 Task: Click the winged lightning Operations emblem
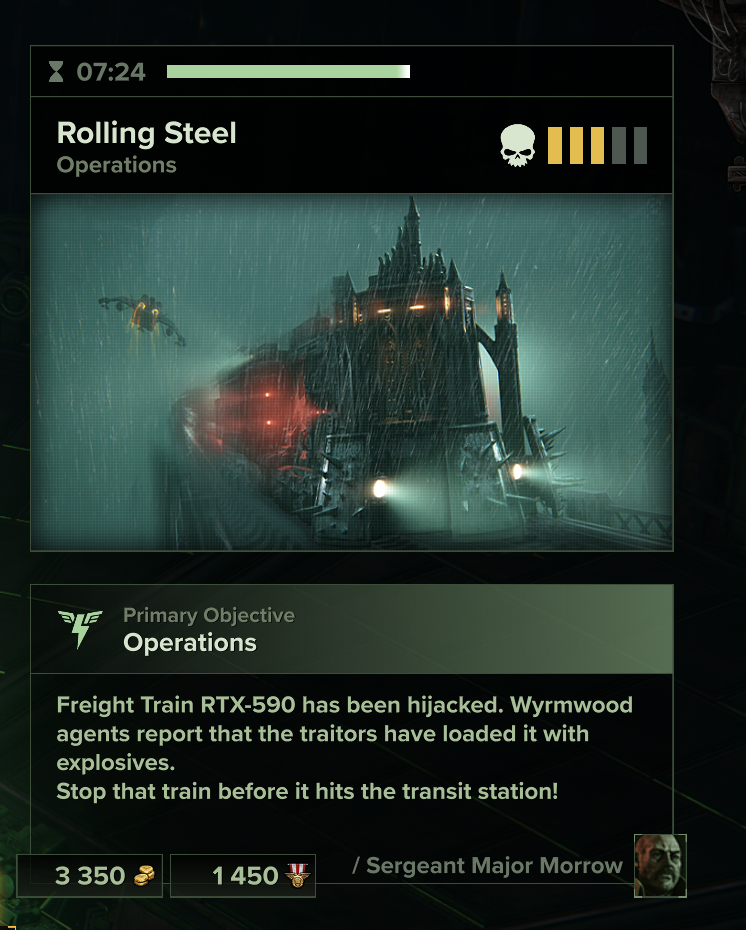click(80, 629)
